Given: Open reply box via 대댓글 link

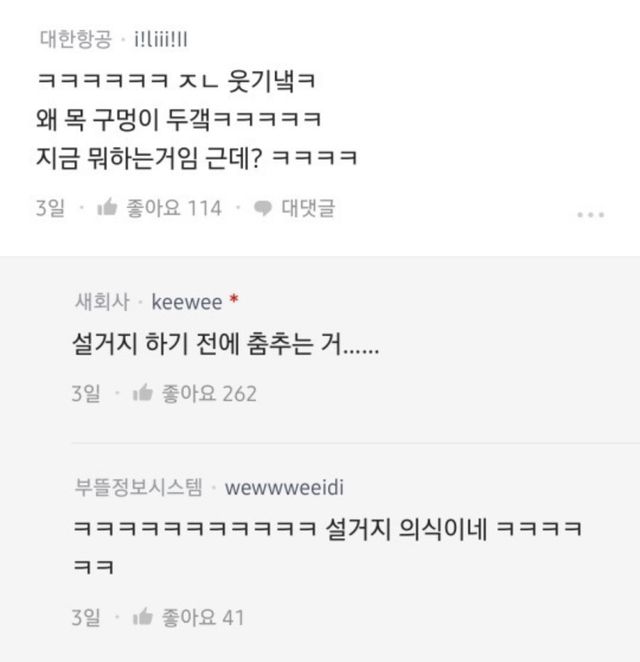Looking at the screenshot, I should pos(308,208).
